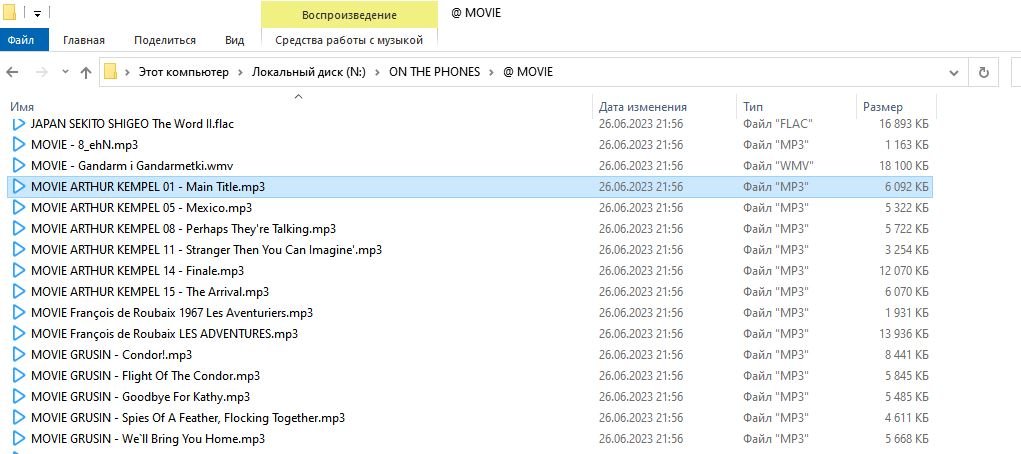The image size is (1021, 454).
Task: Click play icon of JAPAN SEKITO SHIGEO file
Action: tap(19, 124)
